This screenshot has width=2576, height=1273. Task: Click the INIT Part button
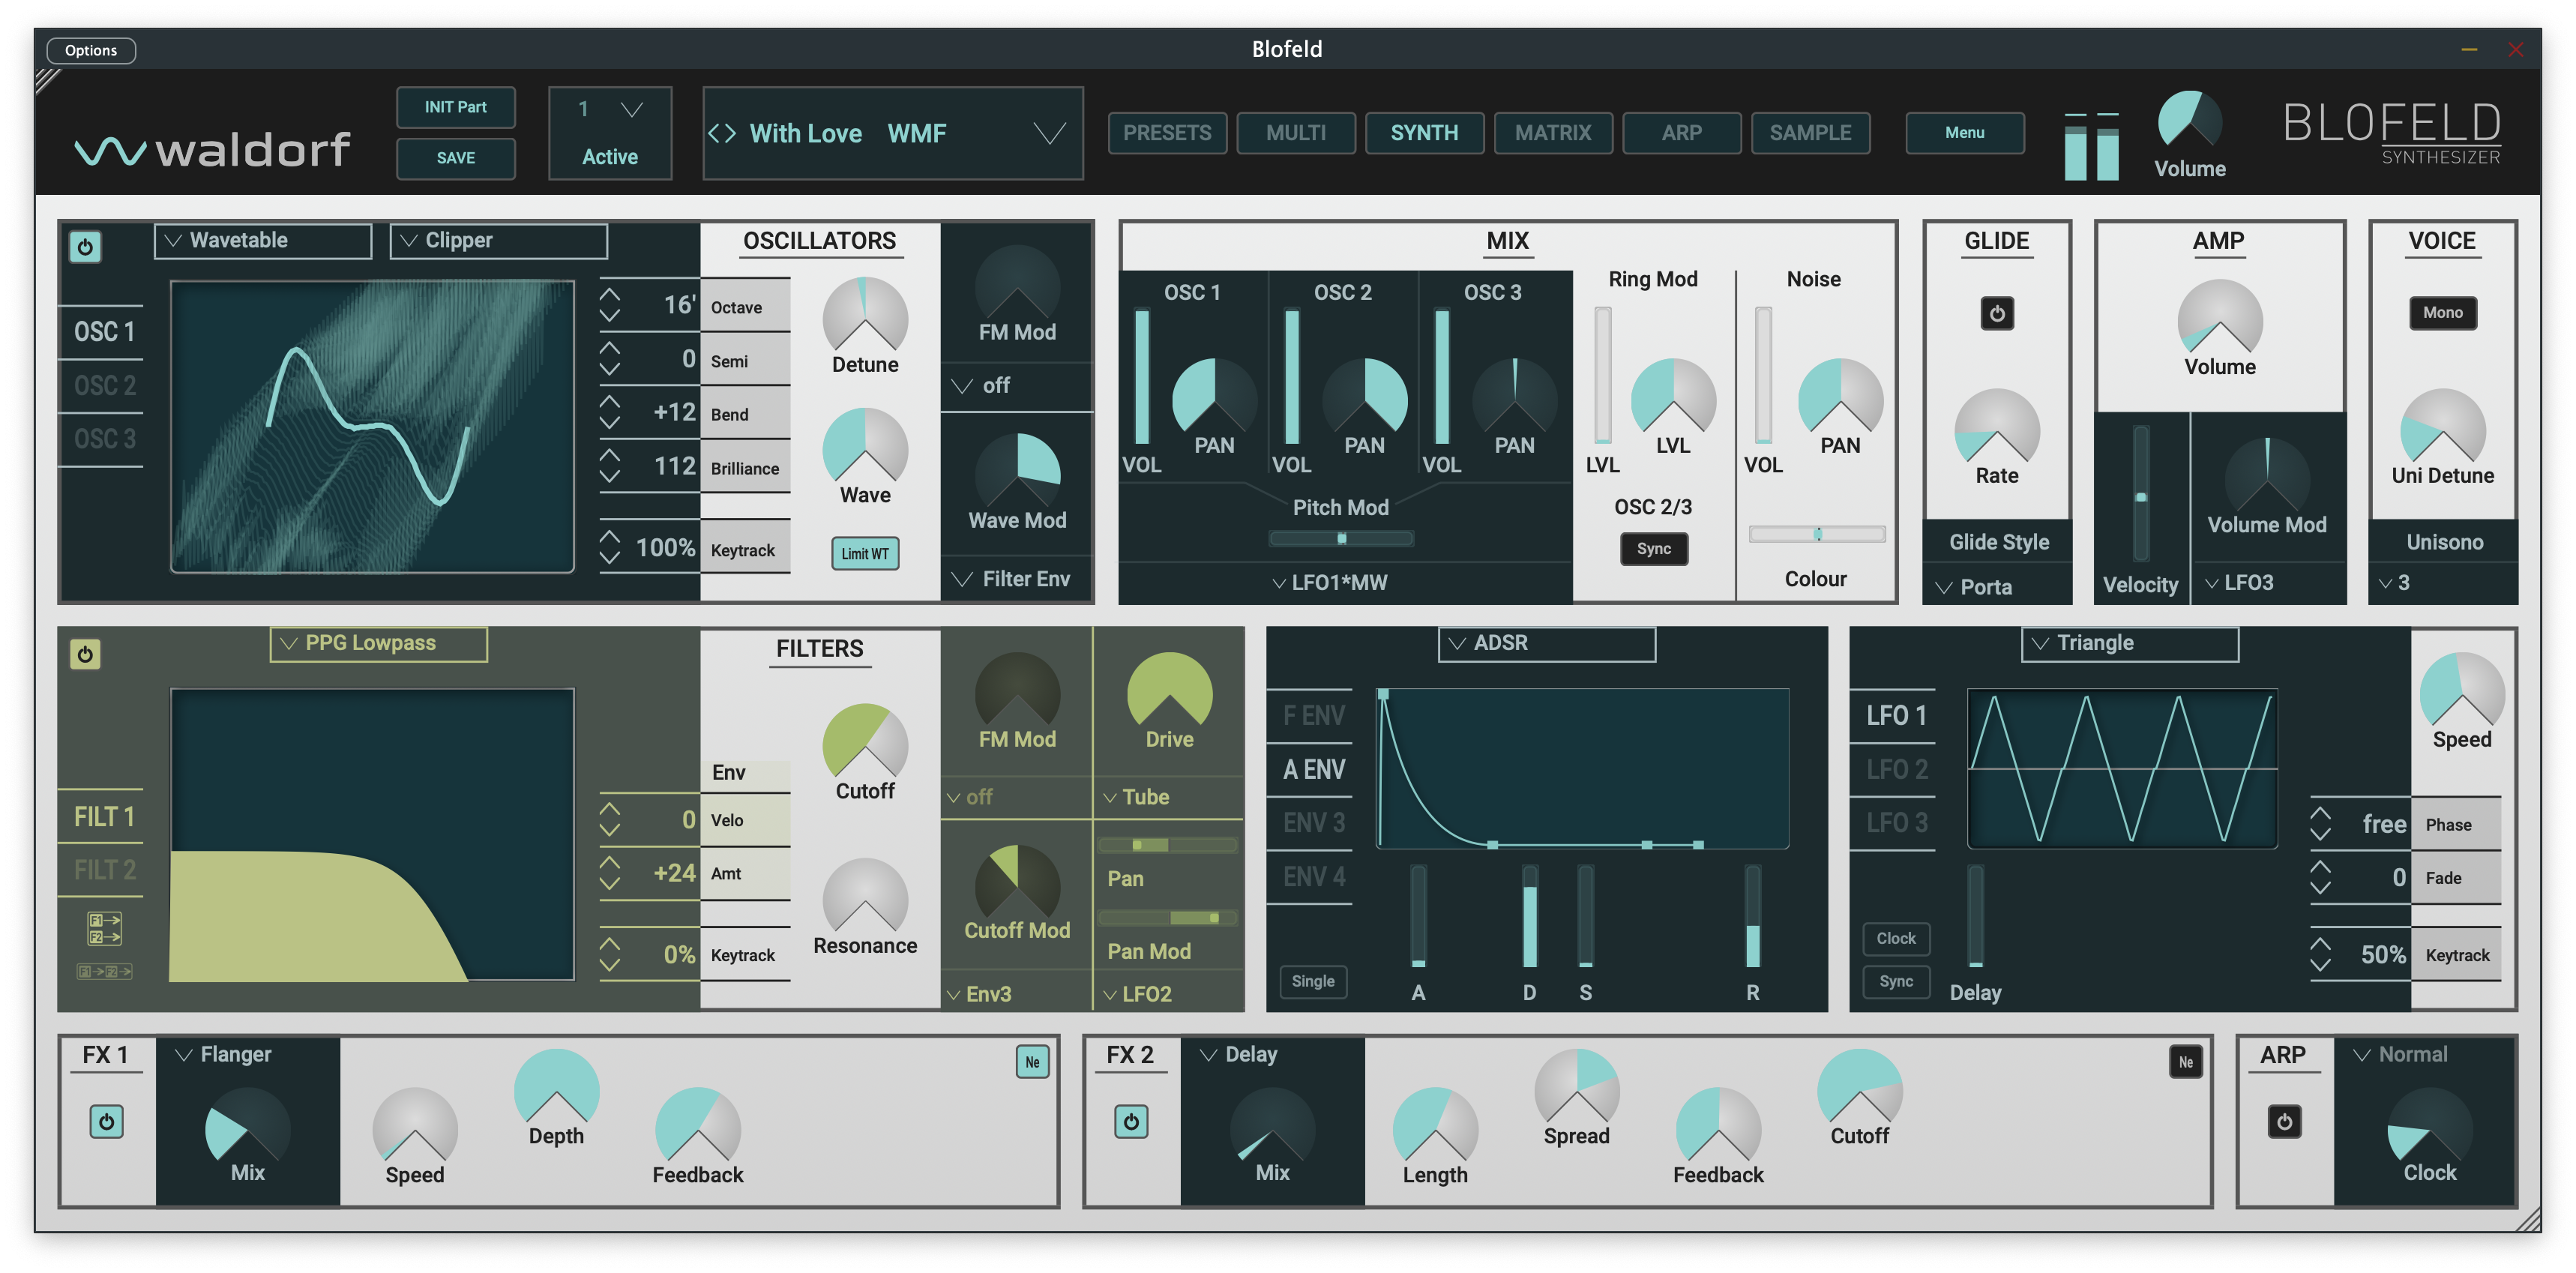coord(455,107)
